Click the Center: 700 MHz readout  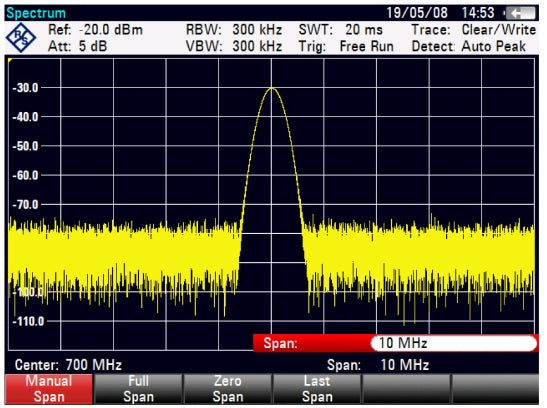(68, 365)
